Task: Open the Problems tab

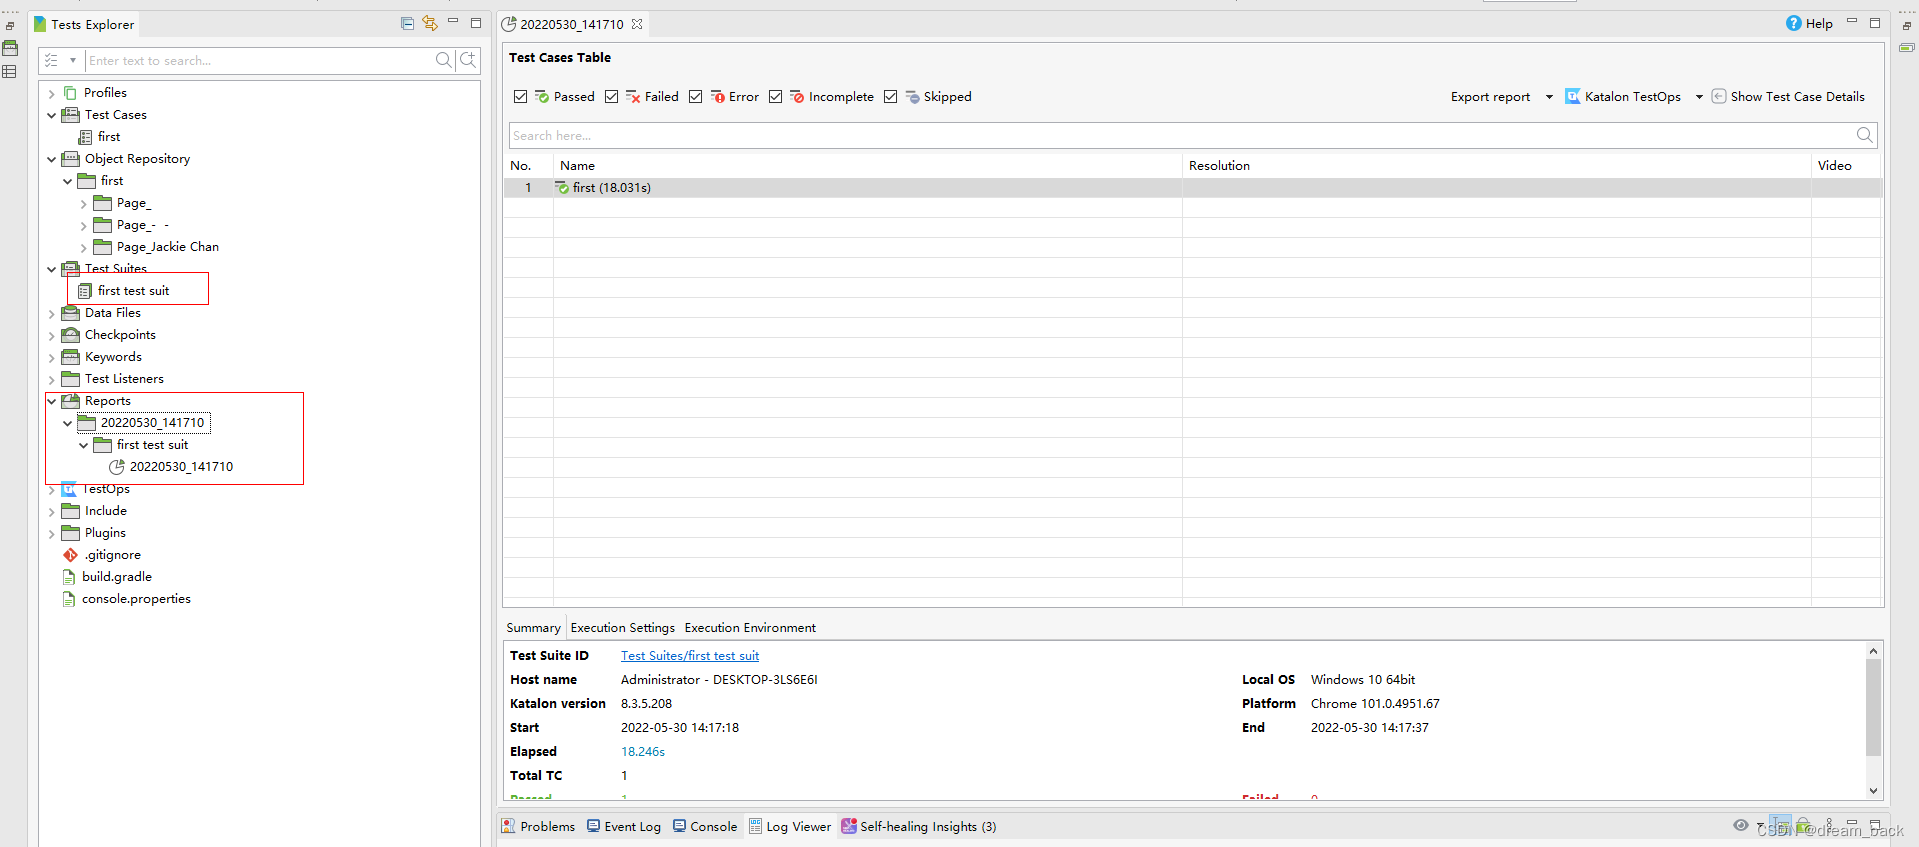Action: [538, 826]
